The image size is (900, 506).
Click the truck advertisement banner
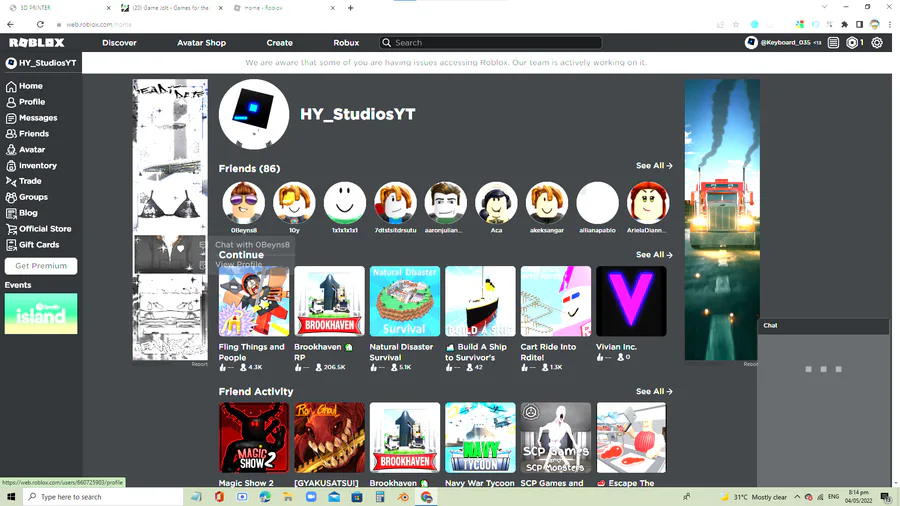[x=722, y=220]
